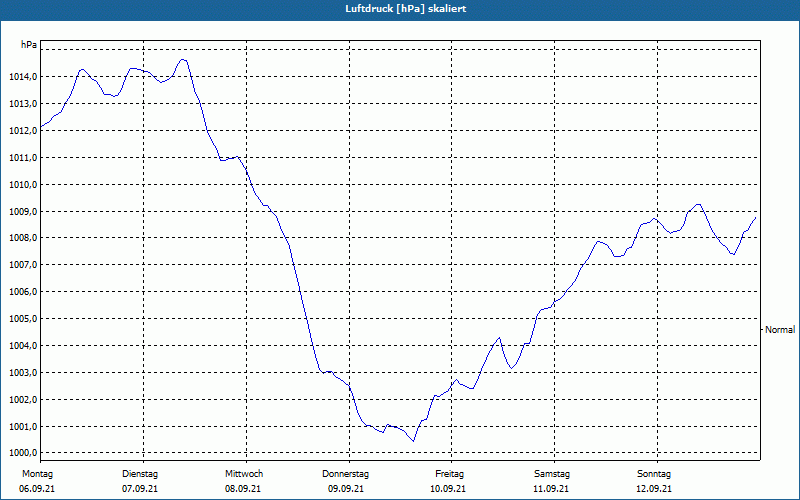The image size is (800, 500).
Task: Click the date 10.09.21
Action: point(448,489)
